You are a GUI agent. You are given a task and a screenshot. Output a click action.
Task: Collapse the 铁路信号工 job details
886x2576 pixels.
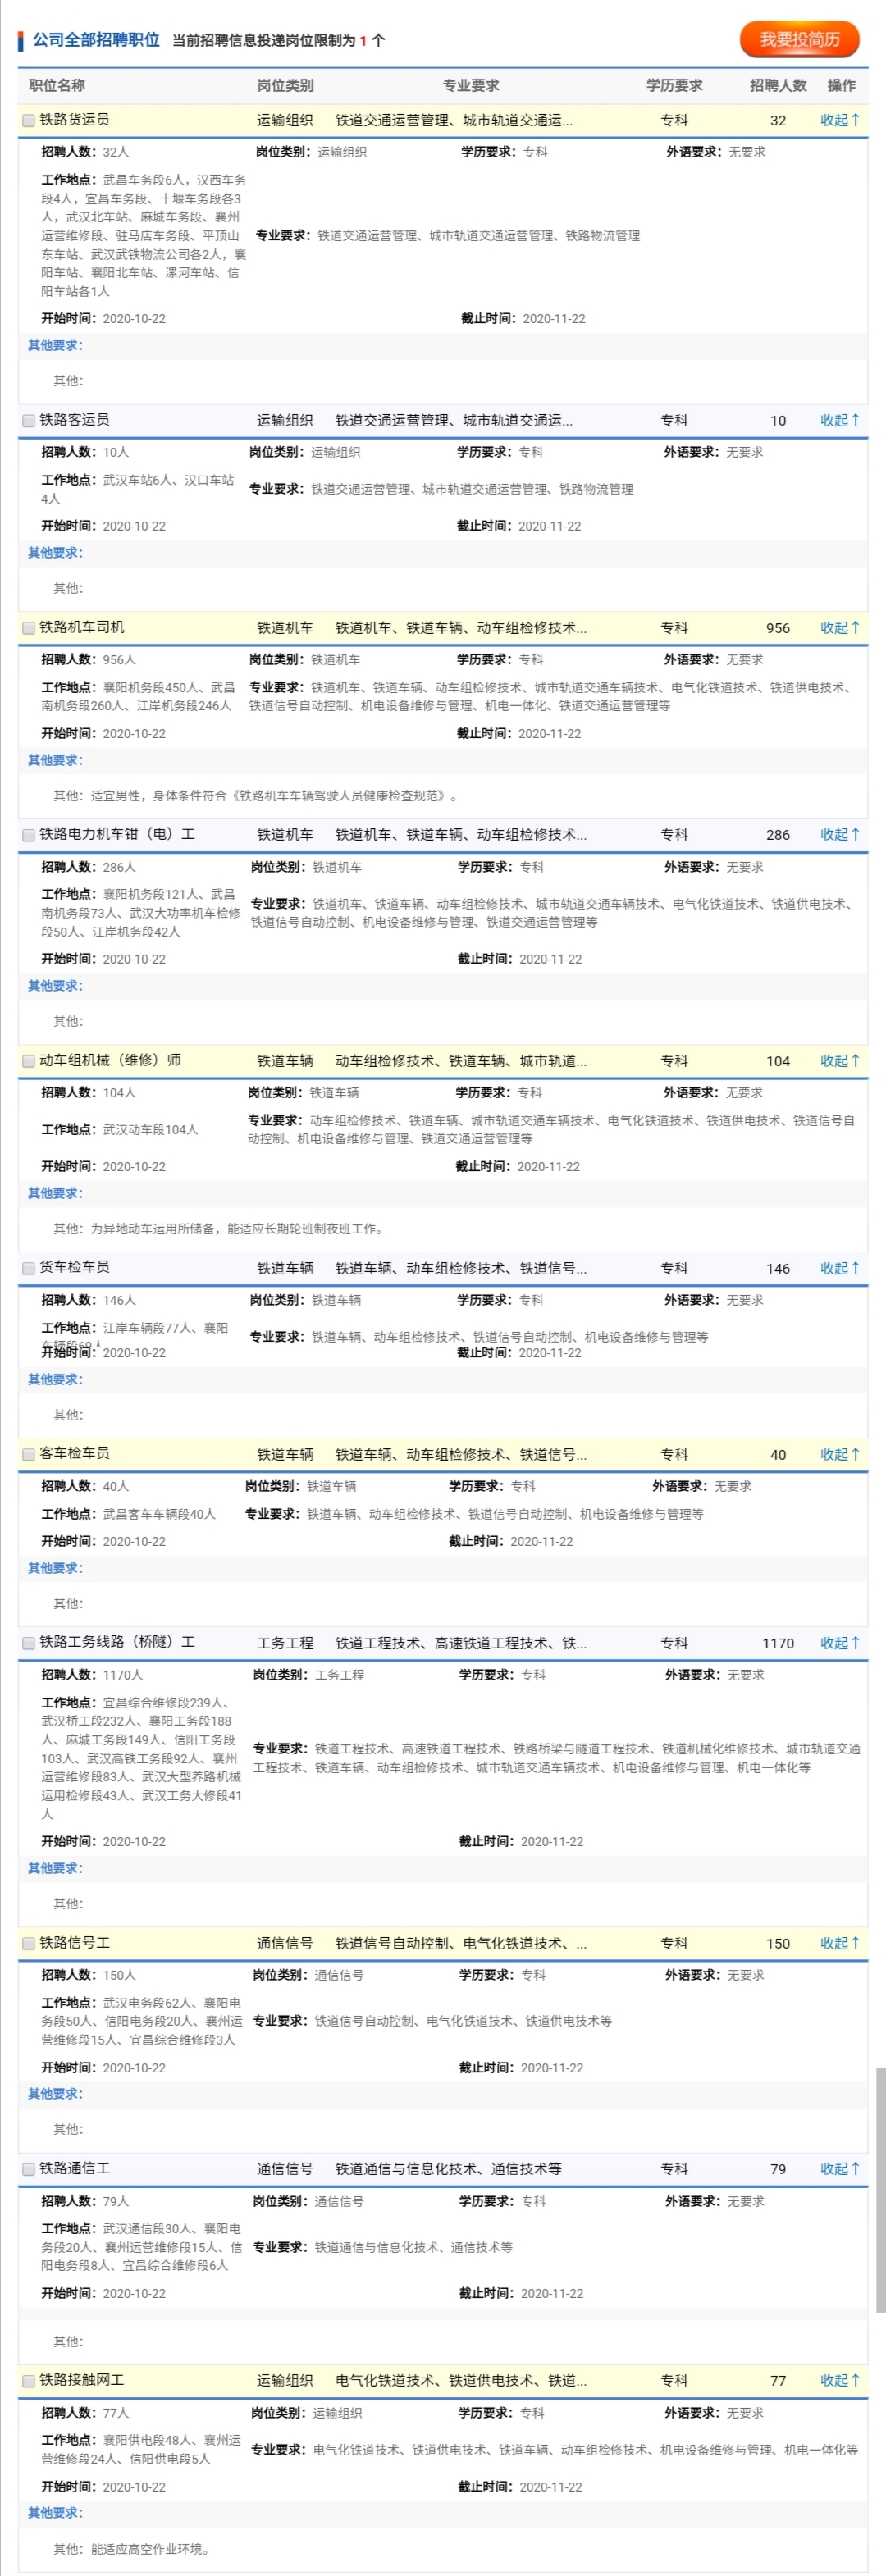pyautogui.click(x=839, y=1943)
